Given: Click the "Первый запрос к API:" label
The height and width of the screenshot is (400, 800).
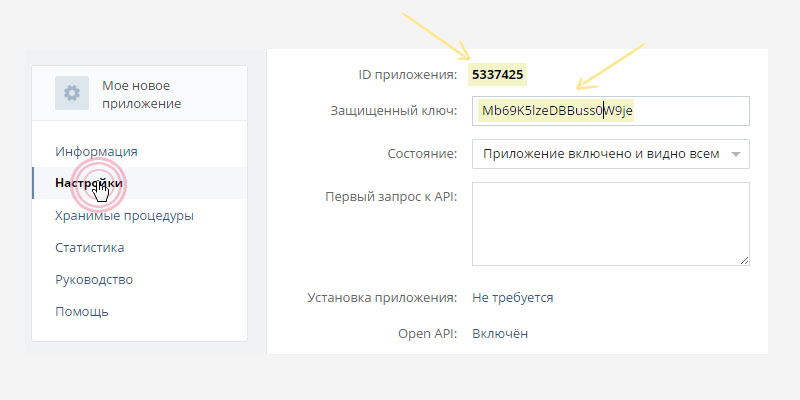Looking at the screenshot, I should [391, 196].
